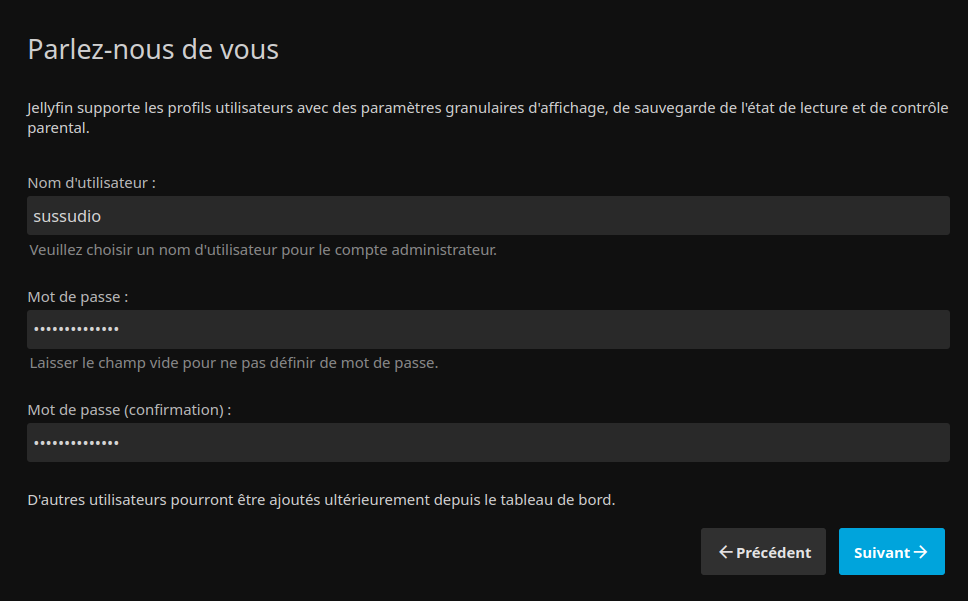Click the word "Jellyfin" in the description
Viewport: 968px width, 601px height.
click(50, 108)
